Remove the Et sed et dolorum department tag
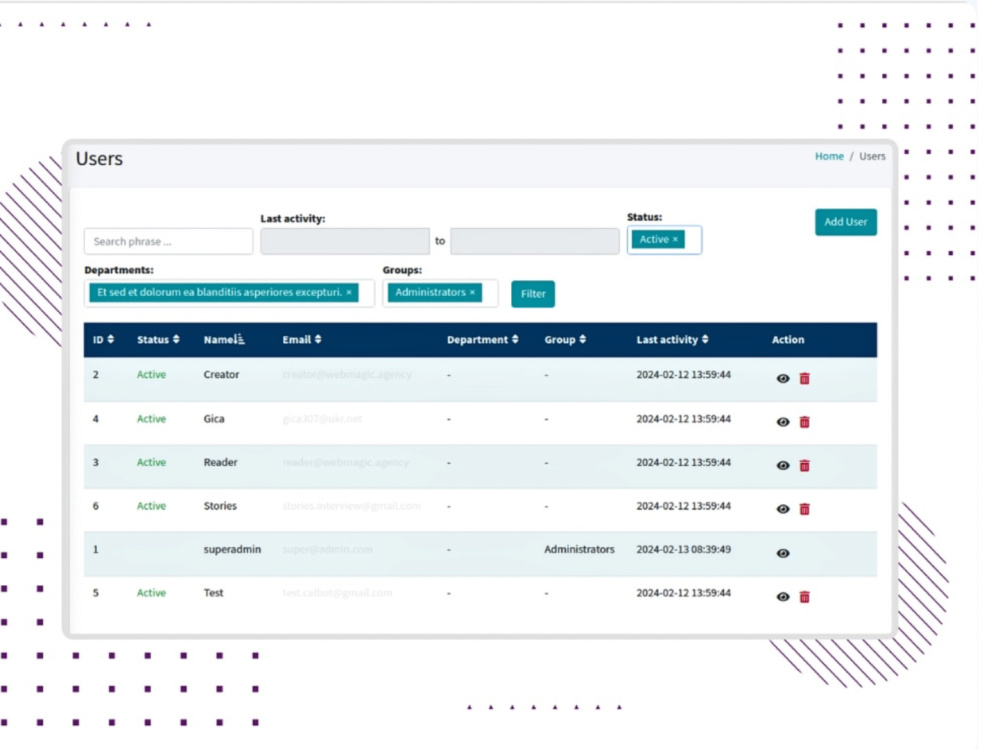The height and width of the screenshot is (750, 1000). [x=349, y=293]
